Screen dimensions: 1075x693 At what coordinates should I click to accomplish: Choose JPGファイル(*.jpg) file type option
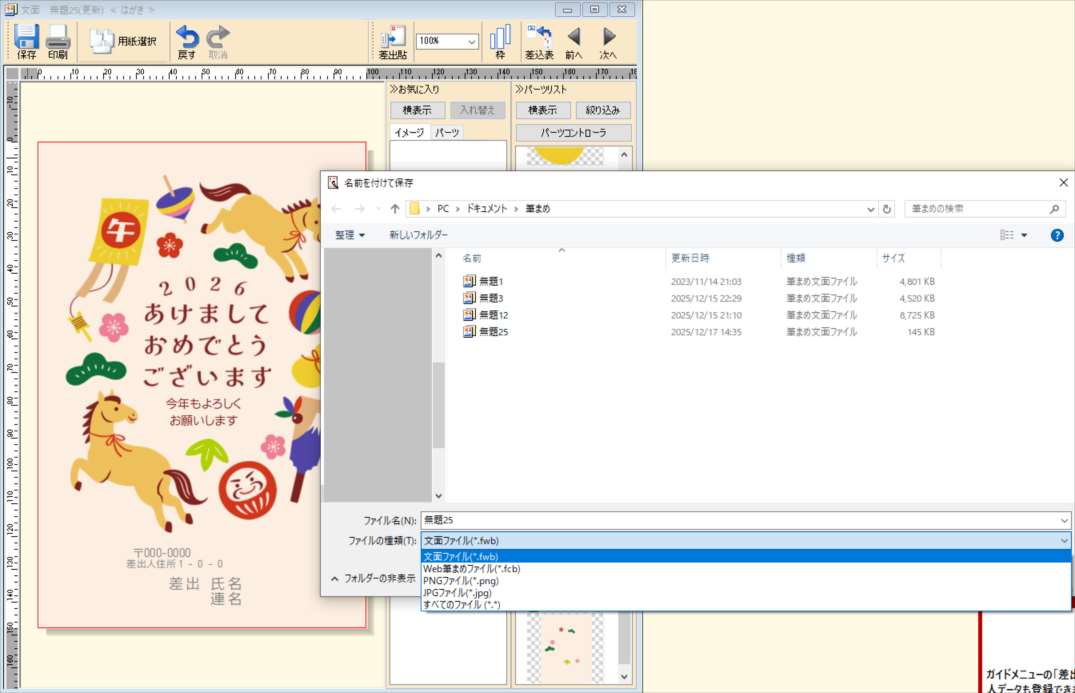[457, 593]
